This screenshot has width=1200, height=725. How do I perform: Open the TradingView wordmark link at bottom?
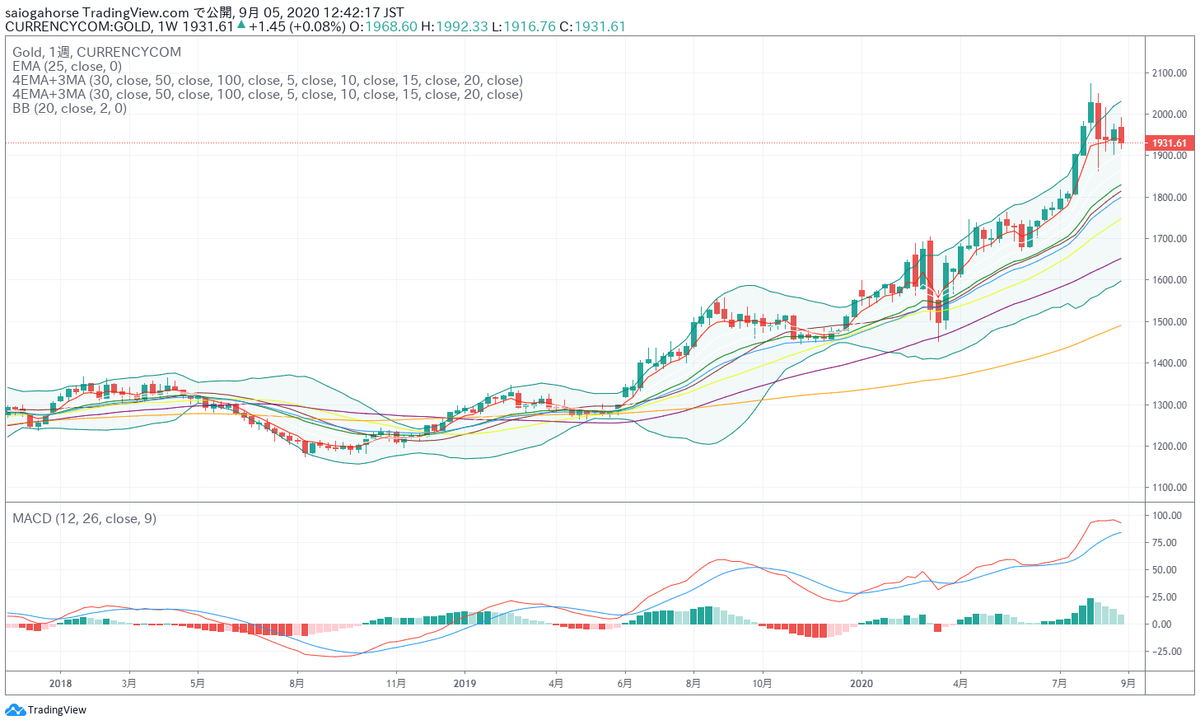click(x=57, y=710)
